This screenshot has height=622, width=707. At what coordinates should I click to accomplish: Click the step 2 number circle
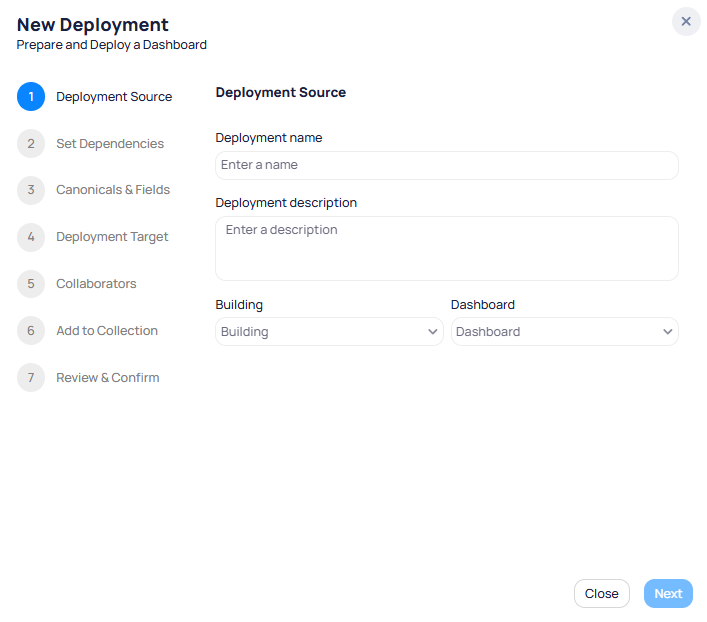[31, 144]
